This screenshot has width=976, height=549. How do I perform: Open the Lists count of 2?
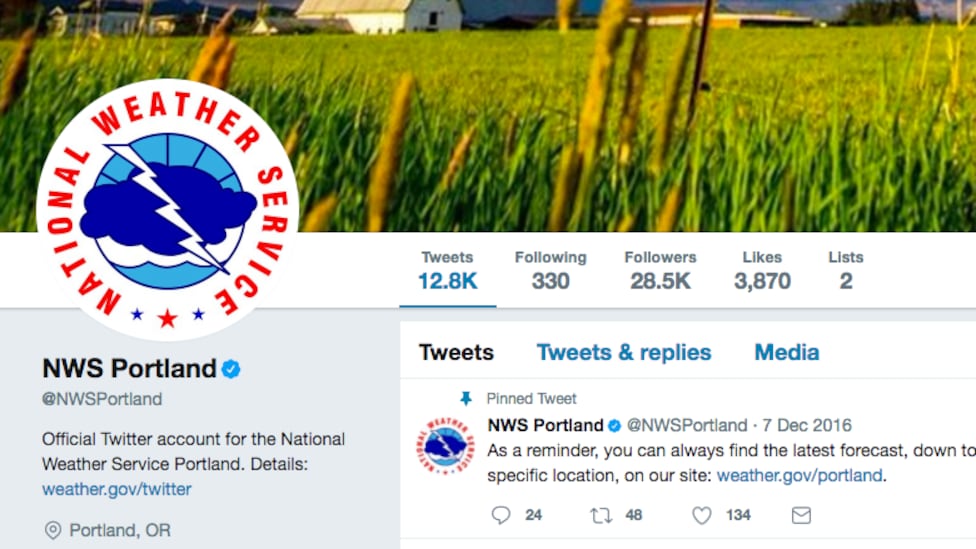(846, 271)
